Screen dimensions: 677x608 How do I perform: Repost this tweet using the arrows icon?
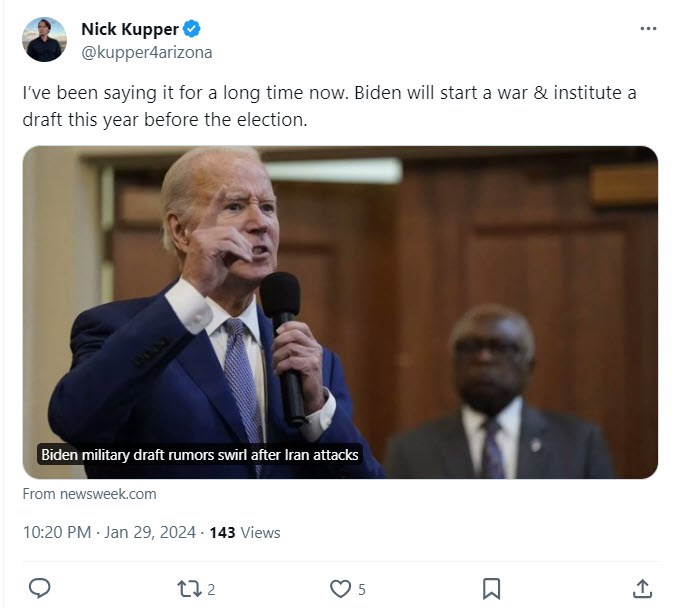[x=188, y=588]
